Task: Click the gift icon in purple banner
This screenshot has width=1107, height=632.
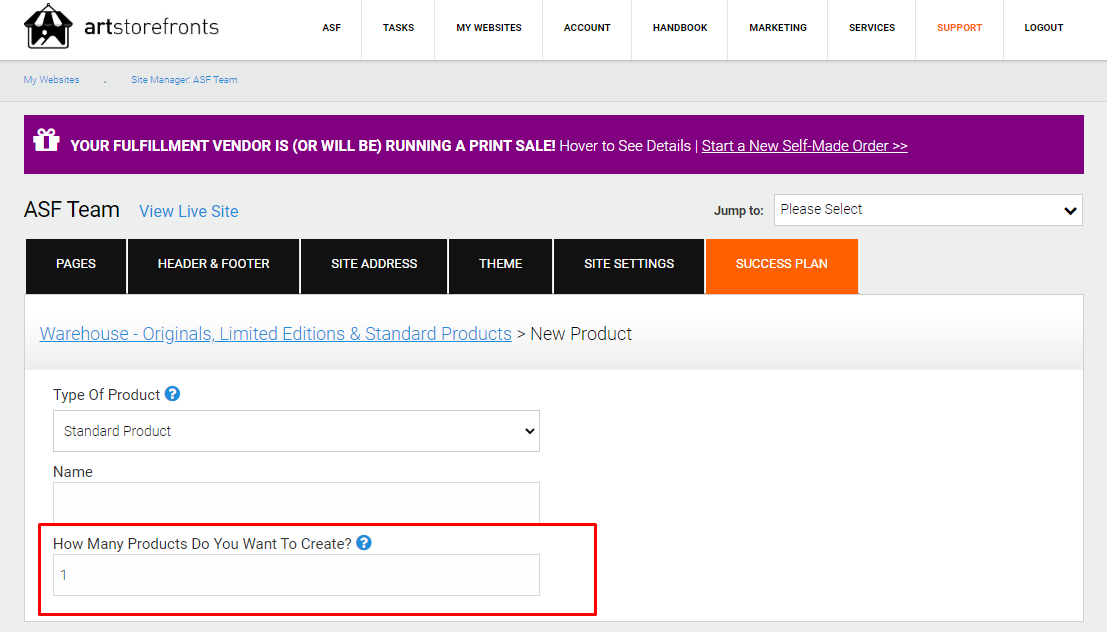Action: 47,140
